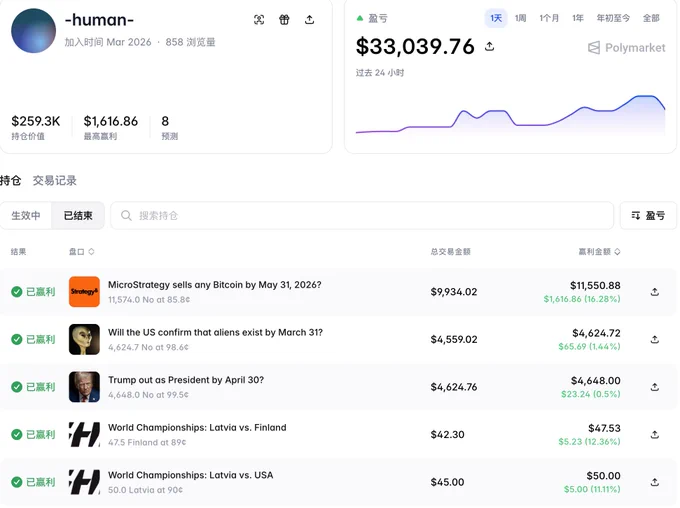Open the aliens exist by March 31 market
The image size is (680, 508).
click(x=216, y=332)
